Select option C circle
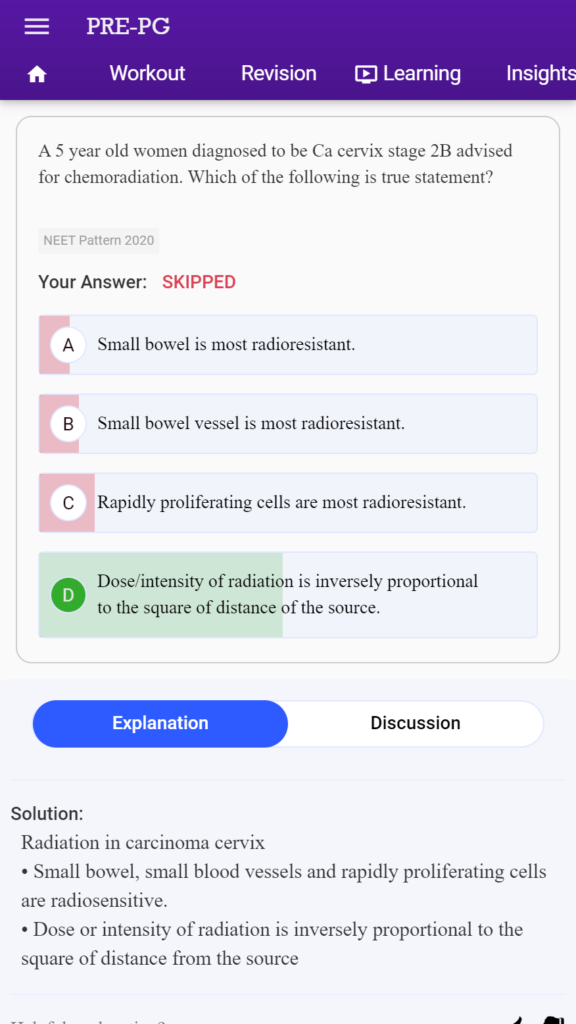576x1024 pixels. pyautogui.click(x=68, y=503)
